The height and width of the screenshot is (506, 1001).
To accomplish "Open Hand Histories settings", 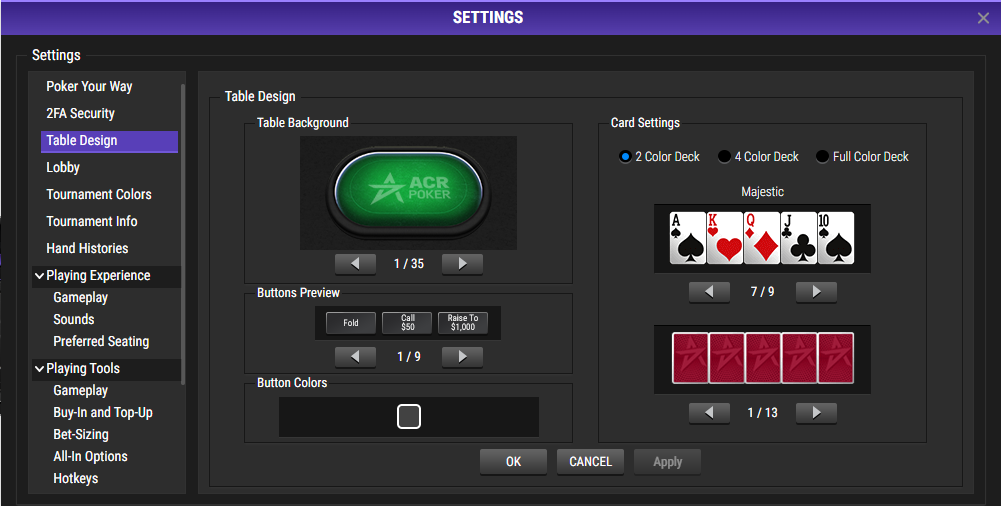I will (x=87, y=248).
